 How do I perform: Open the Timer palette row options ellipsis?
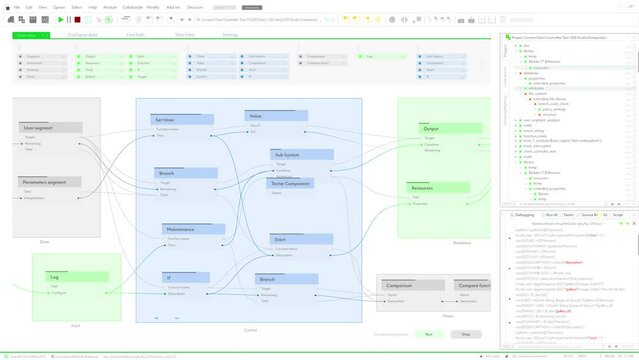click(x=233, y=57)
